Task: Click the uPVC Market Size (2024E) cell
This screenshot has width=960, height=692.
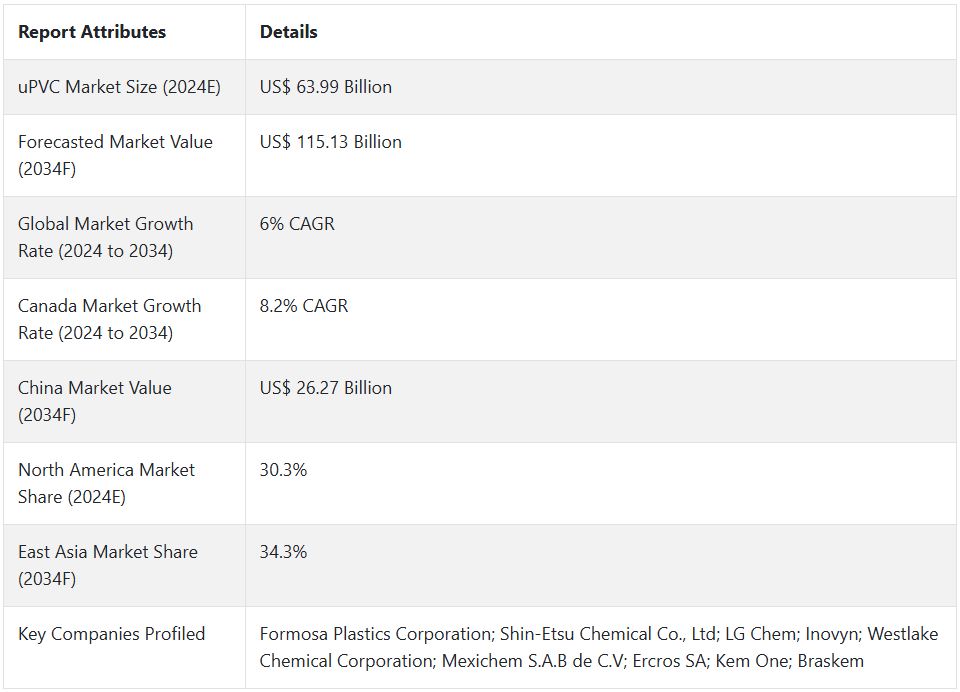Action: click(119, 87)
